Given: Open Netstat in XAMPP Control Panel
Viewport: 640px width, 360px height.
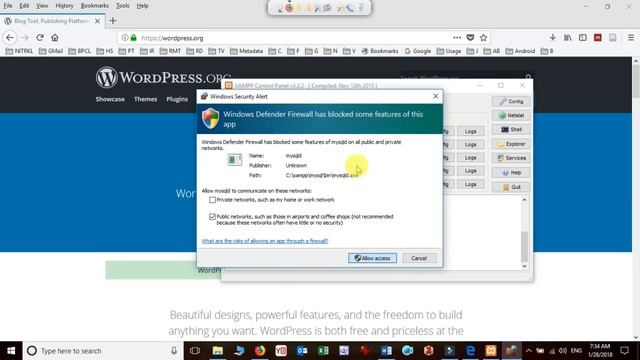Looking at the screenshot, I should 511,116.
